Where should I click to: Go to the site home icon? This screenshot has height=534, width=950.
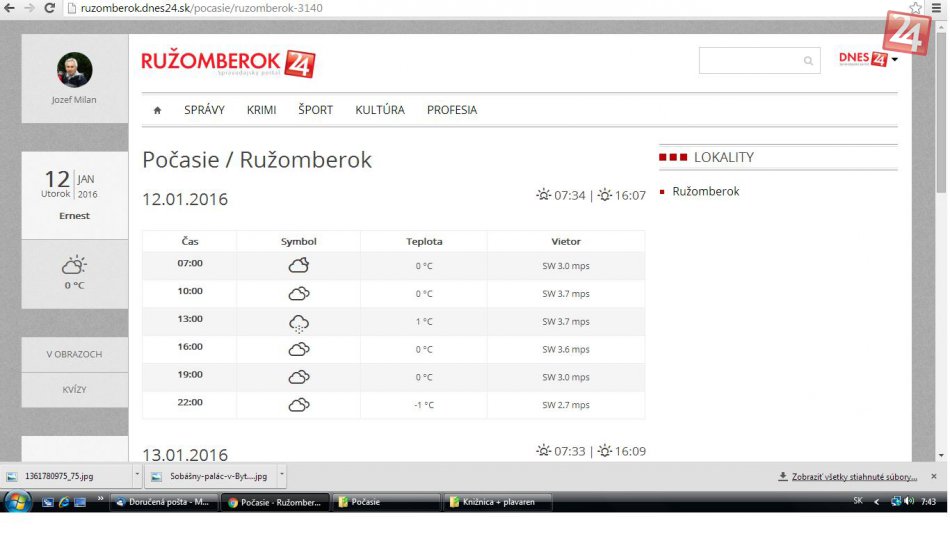[x=157, y=110]
